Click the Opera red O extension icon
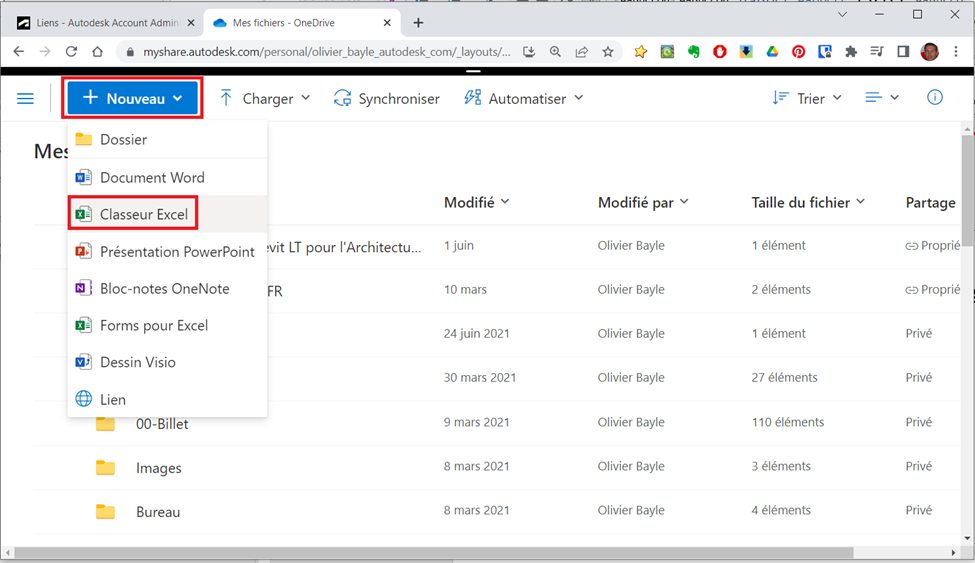The height and width of the screenshot is (563, 975). coord(719,52)
